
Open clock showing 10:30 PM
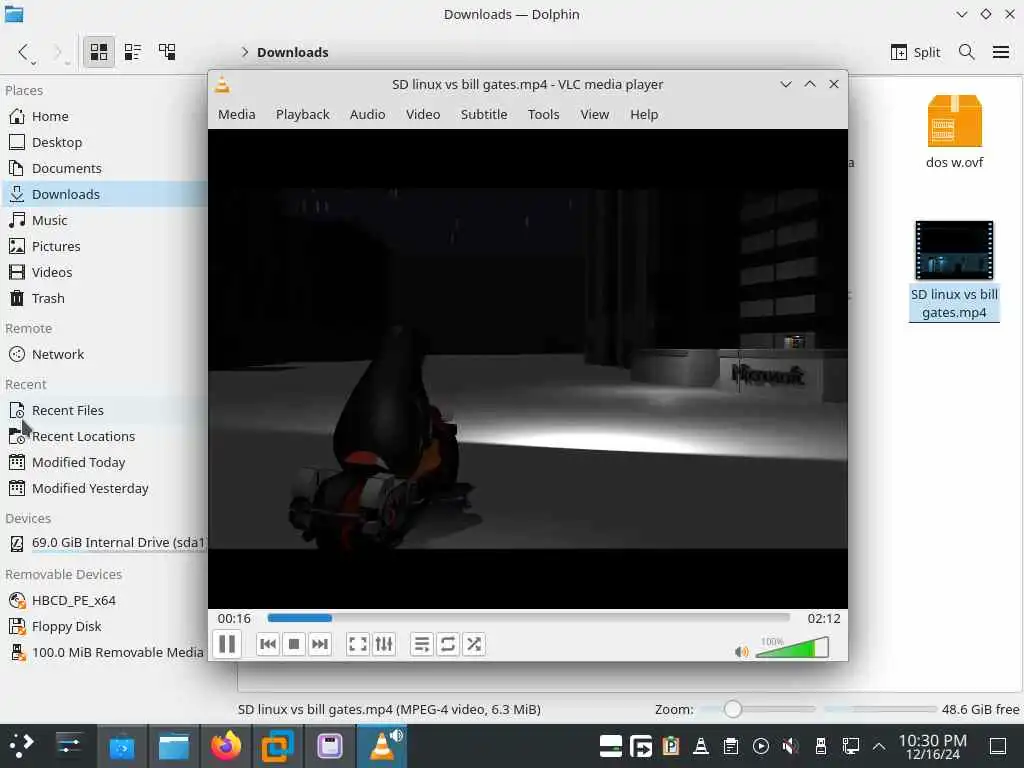(x=933, y=746)
